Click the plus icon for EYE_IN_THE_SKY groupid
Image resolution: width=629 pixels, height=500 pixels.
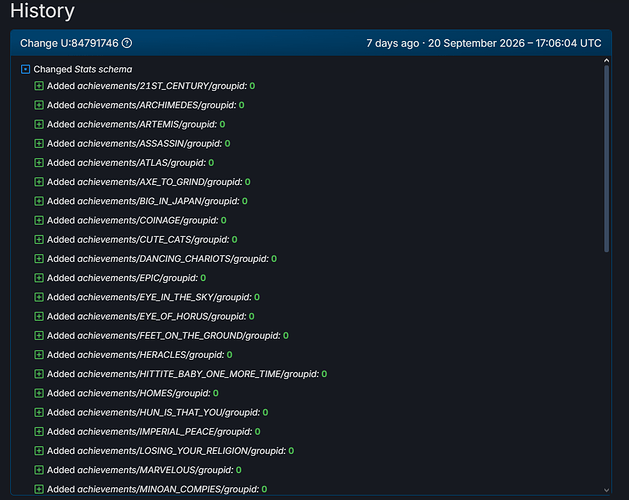tap(39, 297)
